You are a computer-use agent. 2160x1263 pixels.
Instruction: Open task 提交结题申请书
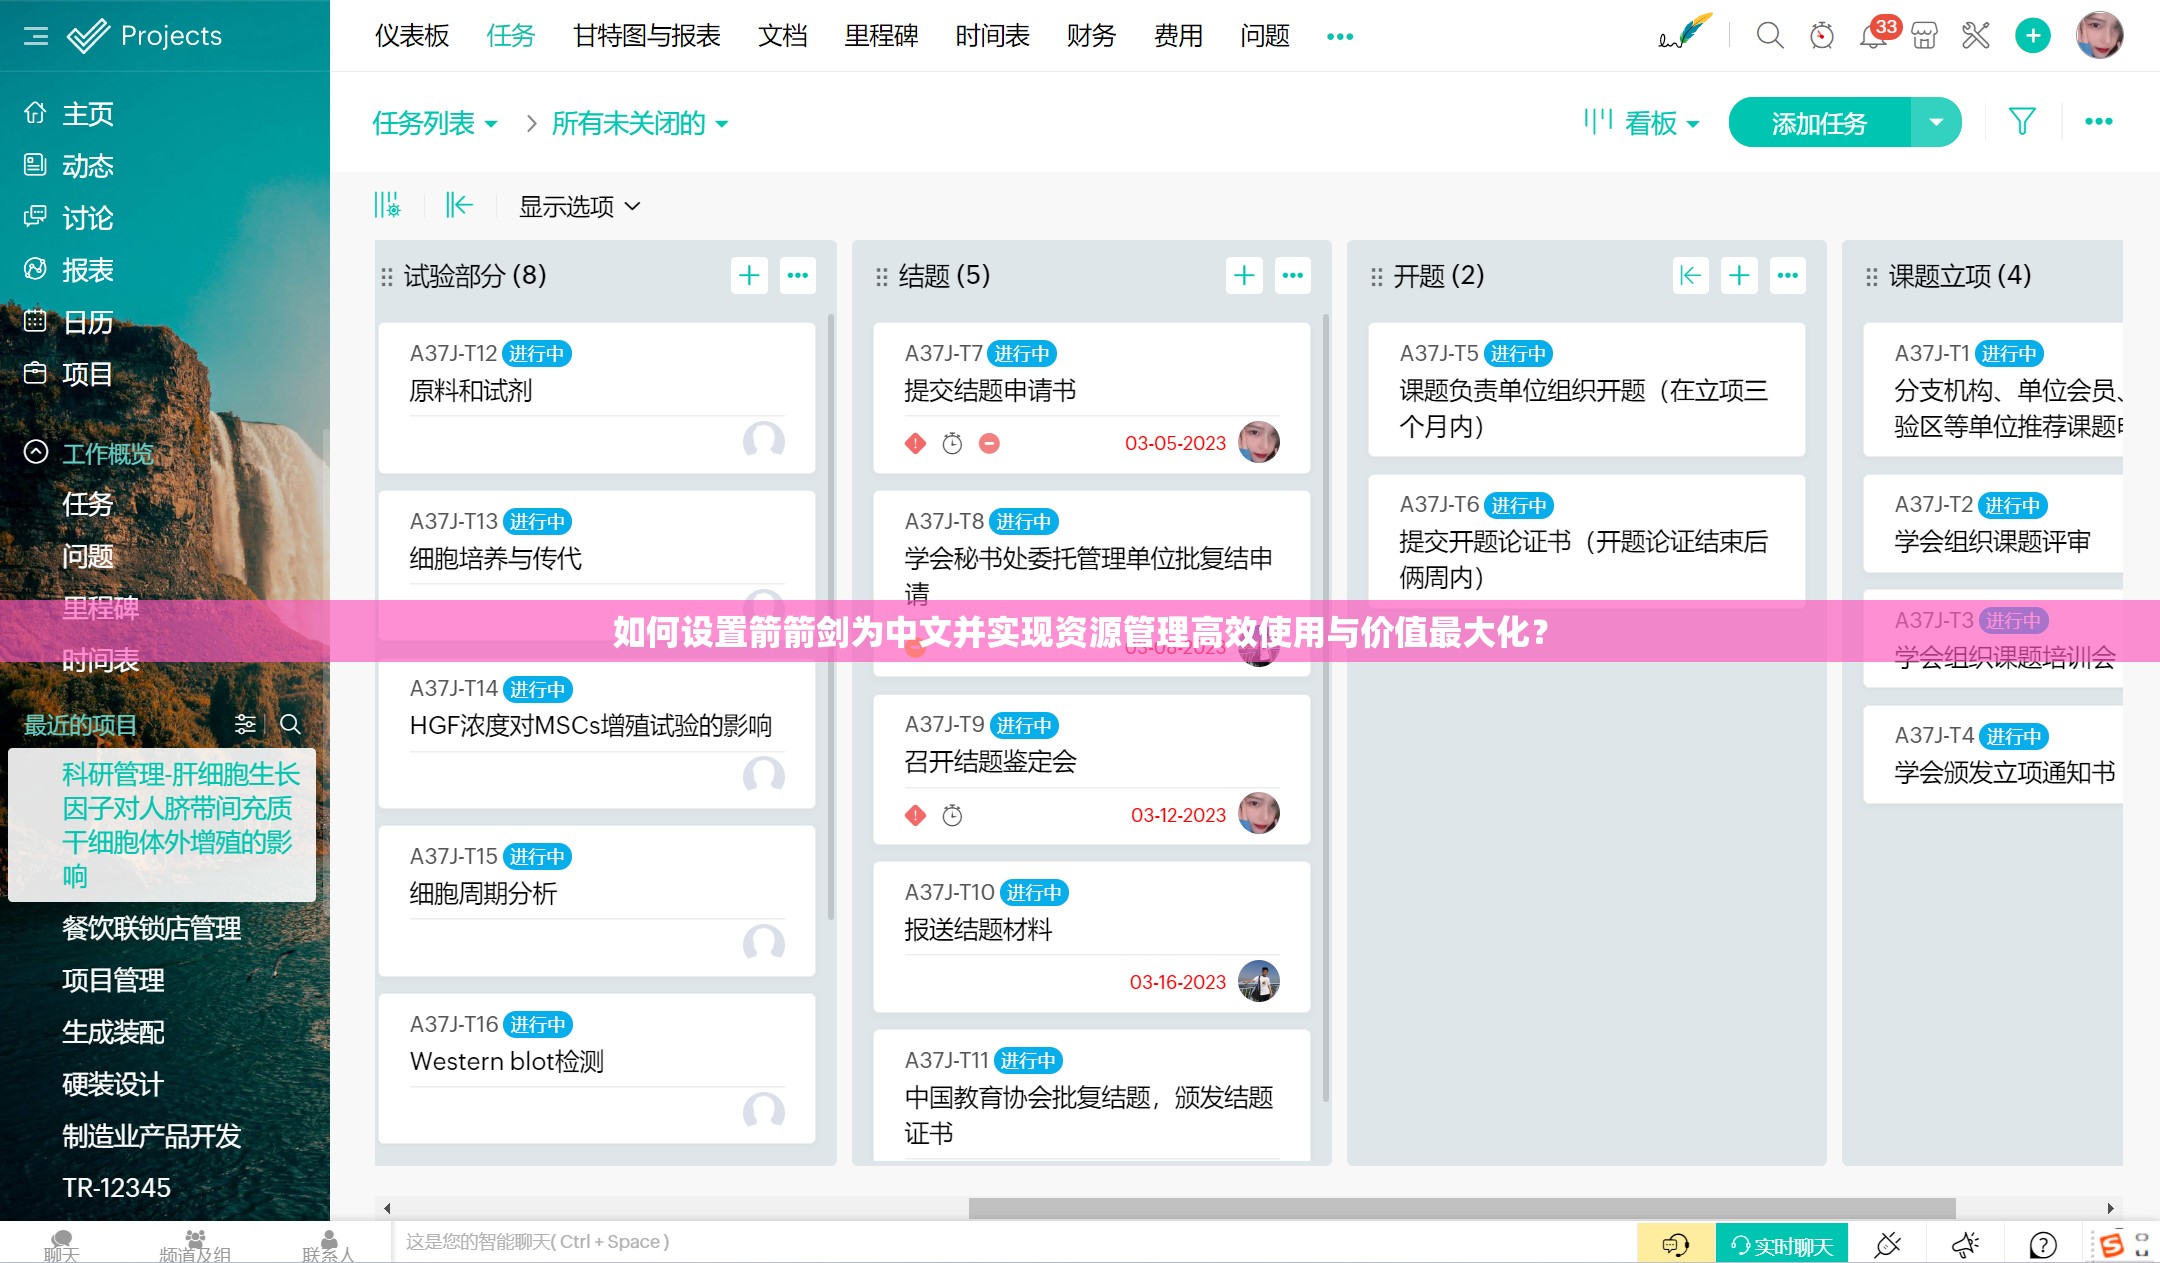990,390
